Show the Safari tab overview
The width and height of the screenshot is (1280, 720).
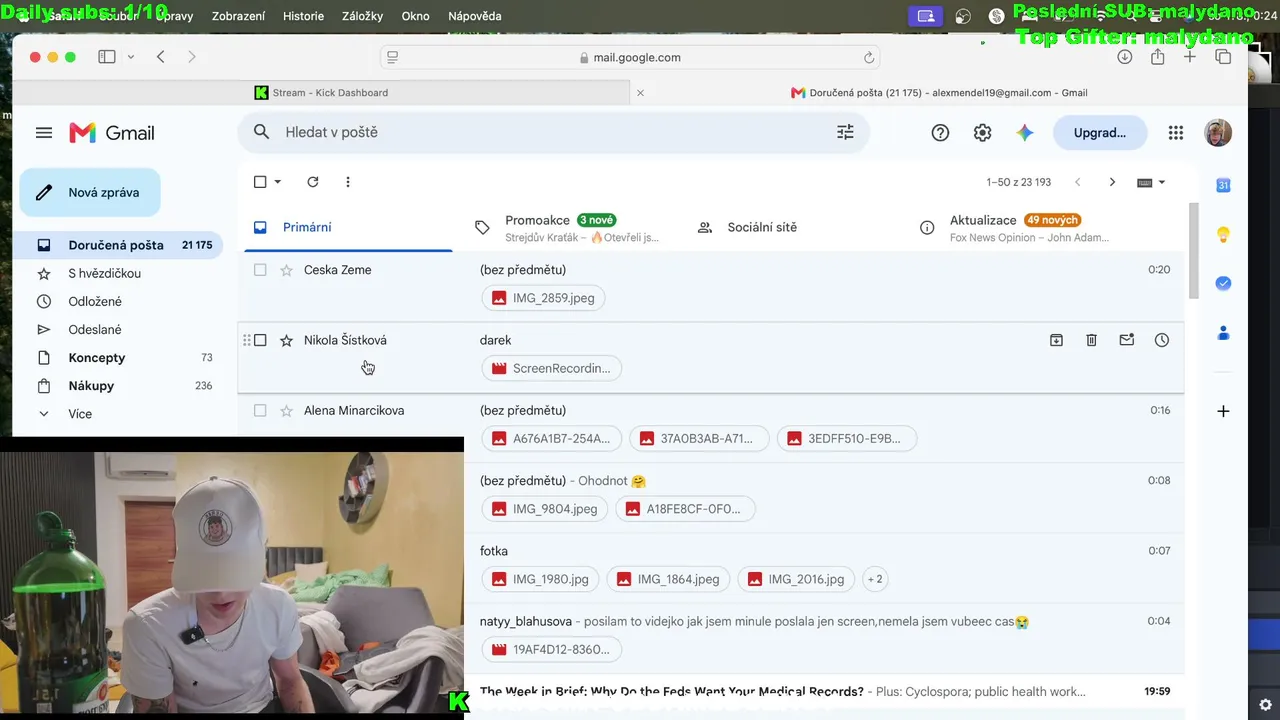pyautogui.click(x=1223, y=57)
